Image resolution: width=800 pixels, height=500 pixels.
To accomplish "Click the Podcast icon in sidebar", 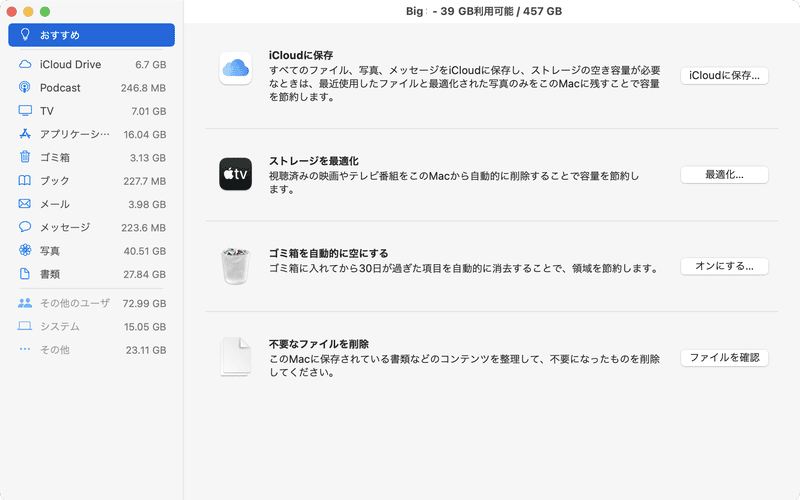I will click(x=24, y=87).
